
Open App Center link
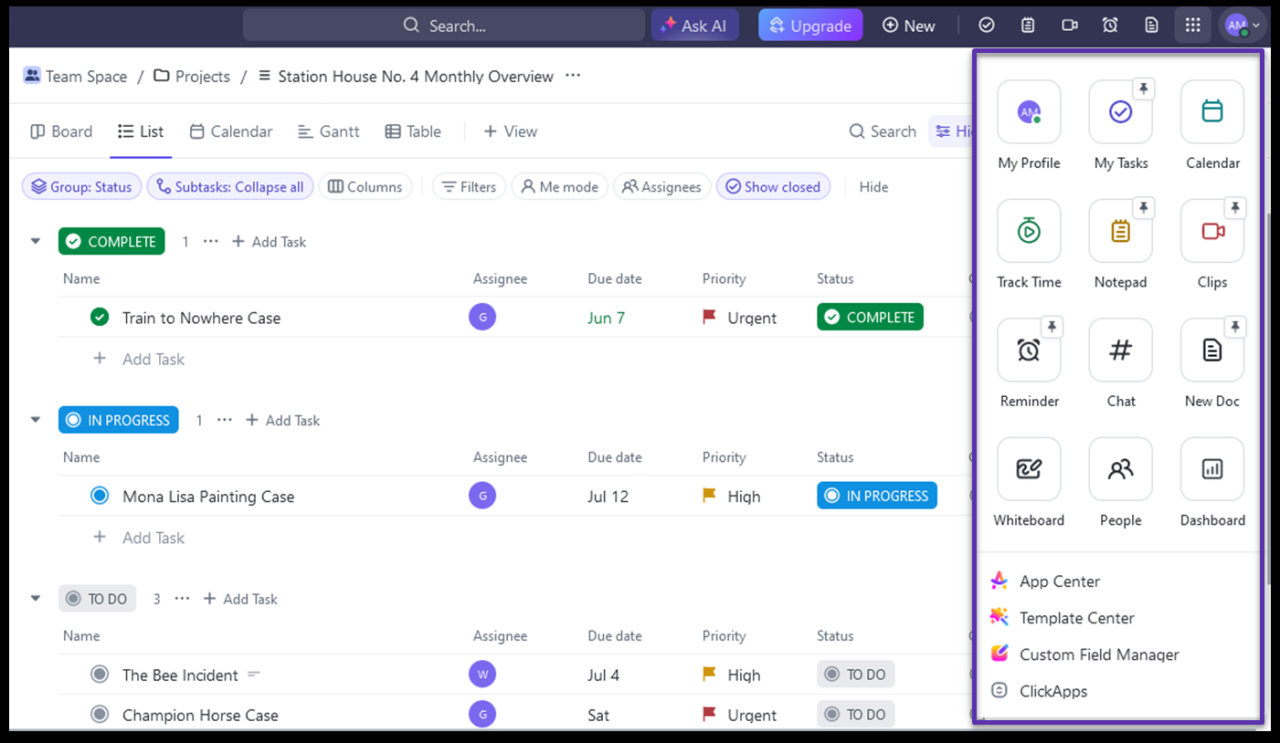(x=1059, y=581)
